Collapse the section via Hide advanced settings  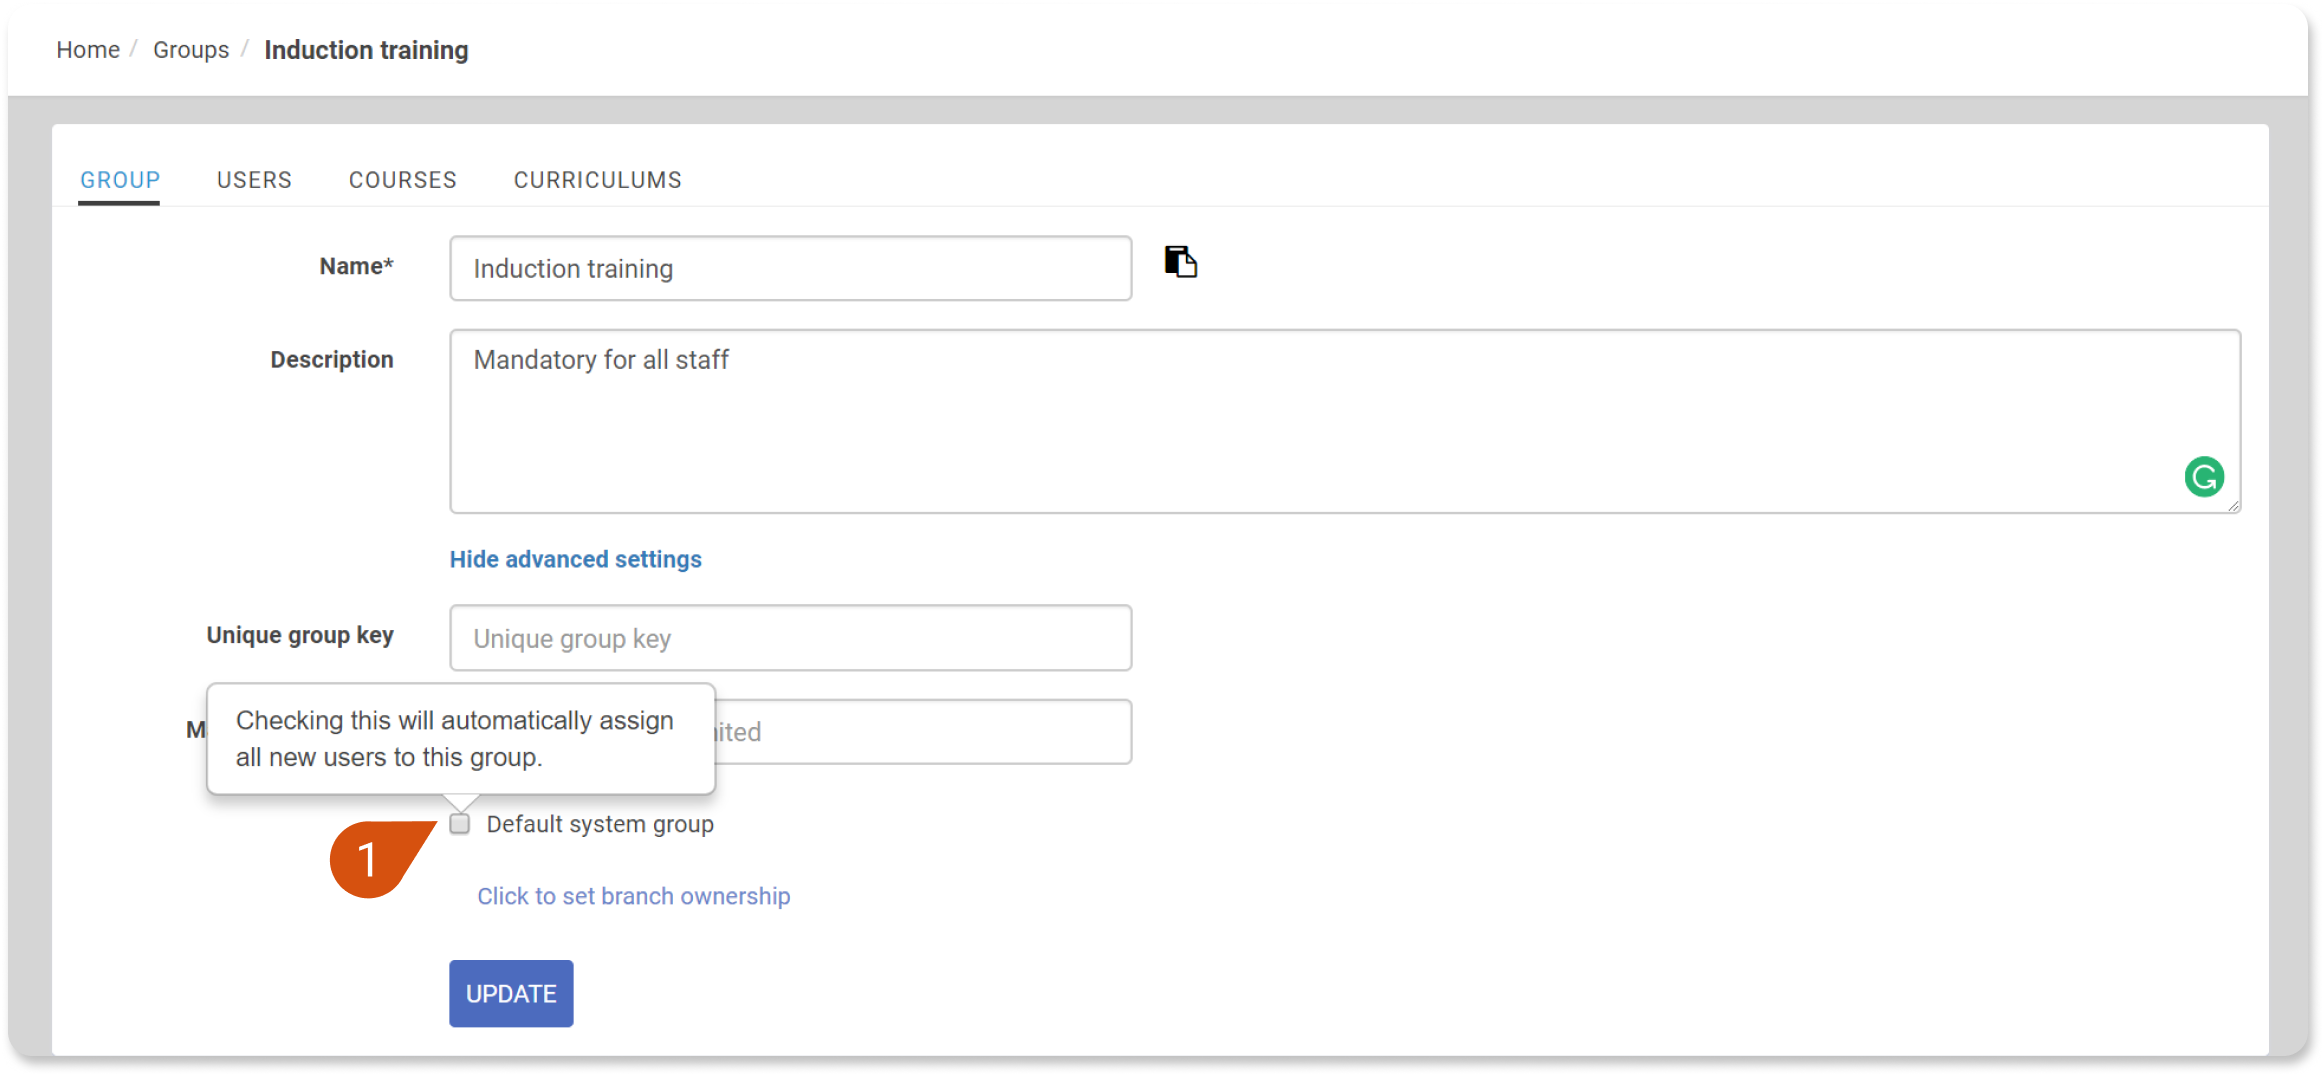575,559
